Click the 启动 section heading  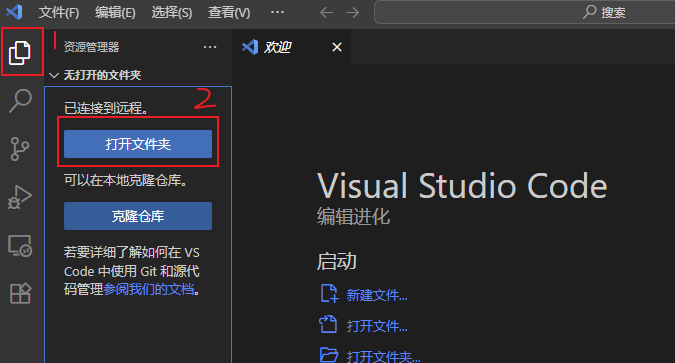click(337, 261)
